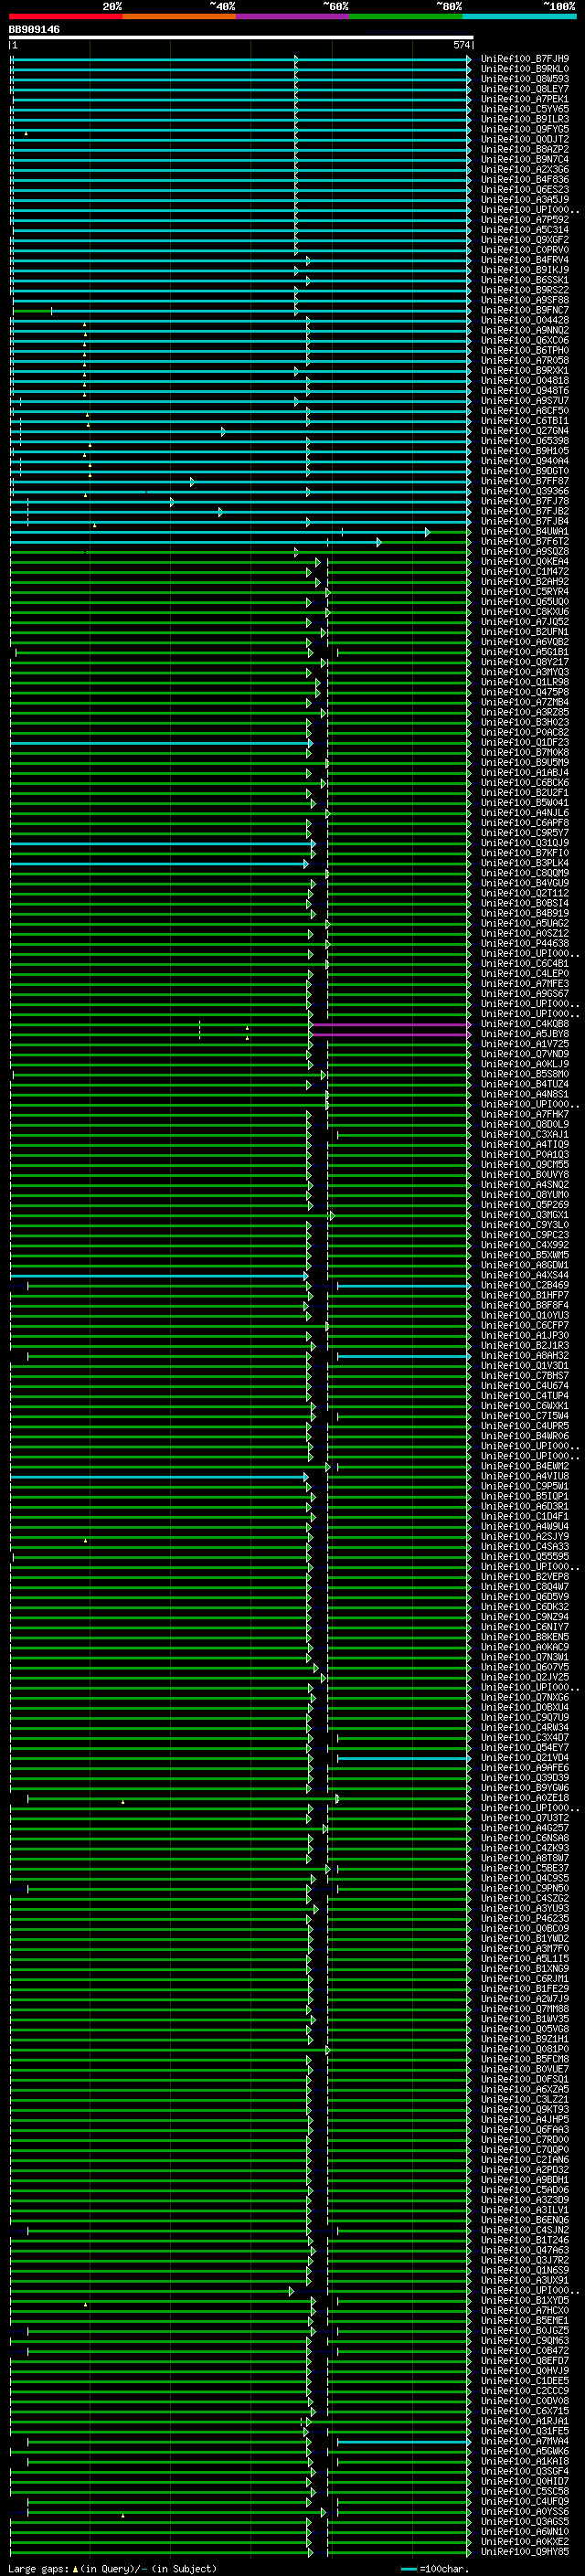This screenshot has width=585, height=2576.
Task: Select hit UniRef100_A7P592
Action: 525,220
